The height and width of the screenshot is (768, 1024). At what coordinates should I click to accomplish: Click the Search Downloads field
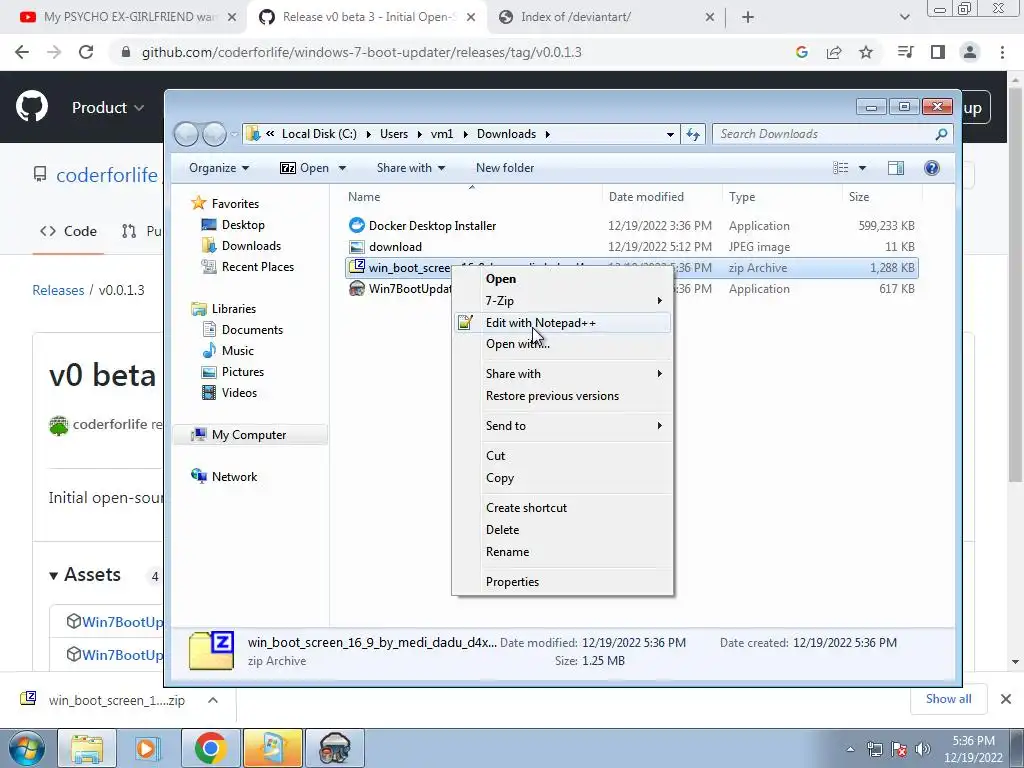click(x=833, y=134)
